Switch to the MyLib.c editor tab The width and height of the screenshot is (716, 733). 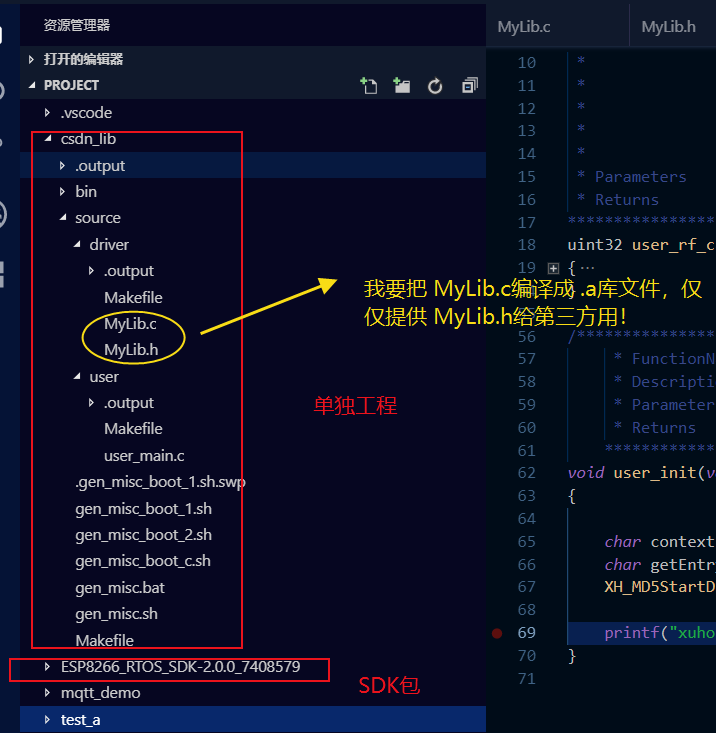click(x=523, y=27)
